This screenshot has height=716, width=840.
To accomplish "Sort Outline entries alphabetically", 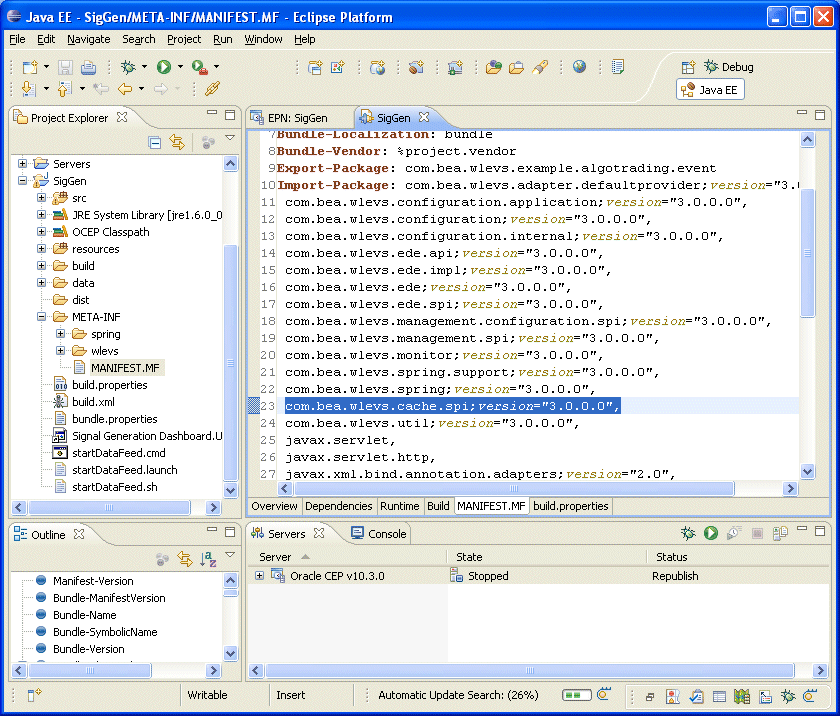I will [x=208, y=559].
